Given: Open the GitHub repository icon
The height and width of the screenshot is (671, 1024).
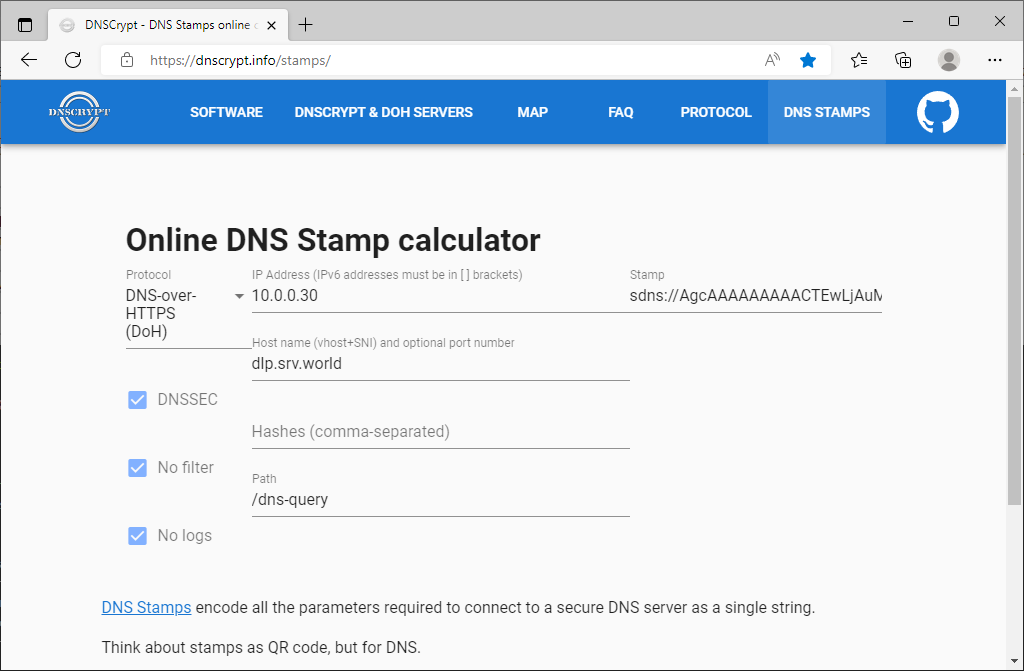Looking at the screenshot, I should (x=937, y=113).
